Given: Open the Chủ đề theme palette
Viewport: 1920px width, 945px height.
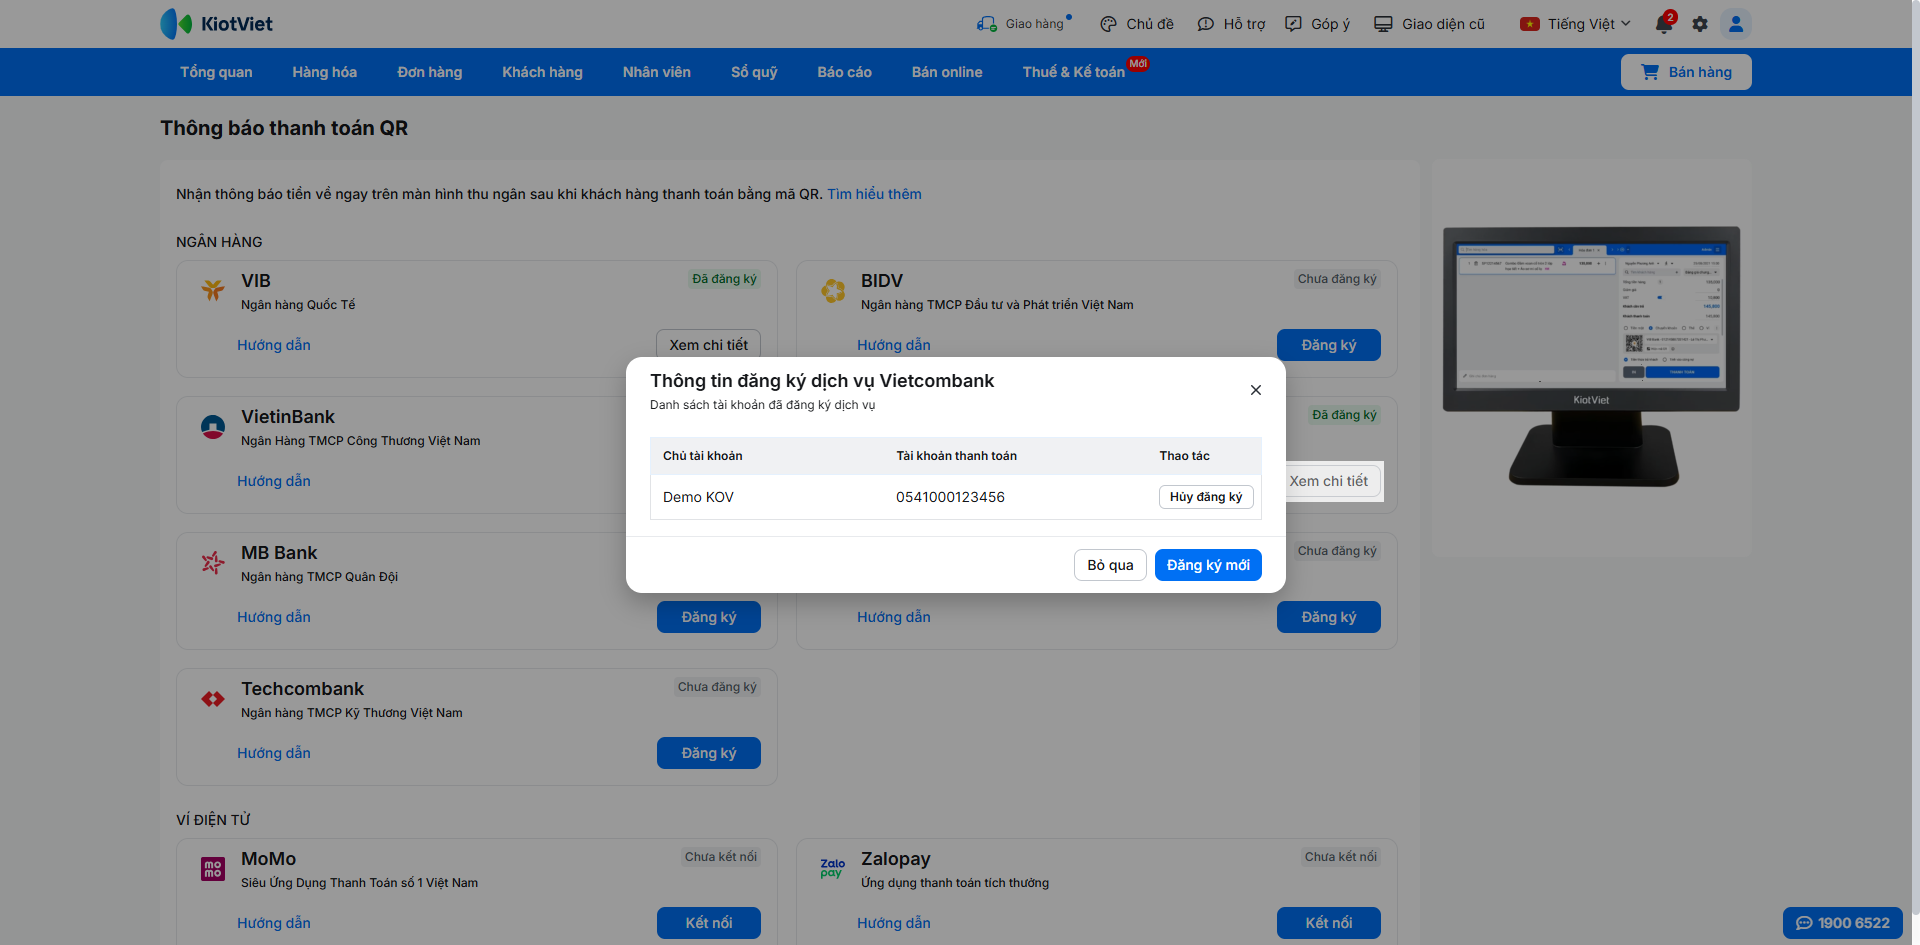Looking at the screenshot, I should pos(1137,24).
